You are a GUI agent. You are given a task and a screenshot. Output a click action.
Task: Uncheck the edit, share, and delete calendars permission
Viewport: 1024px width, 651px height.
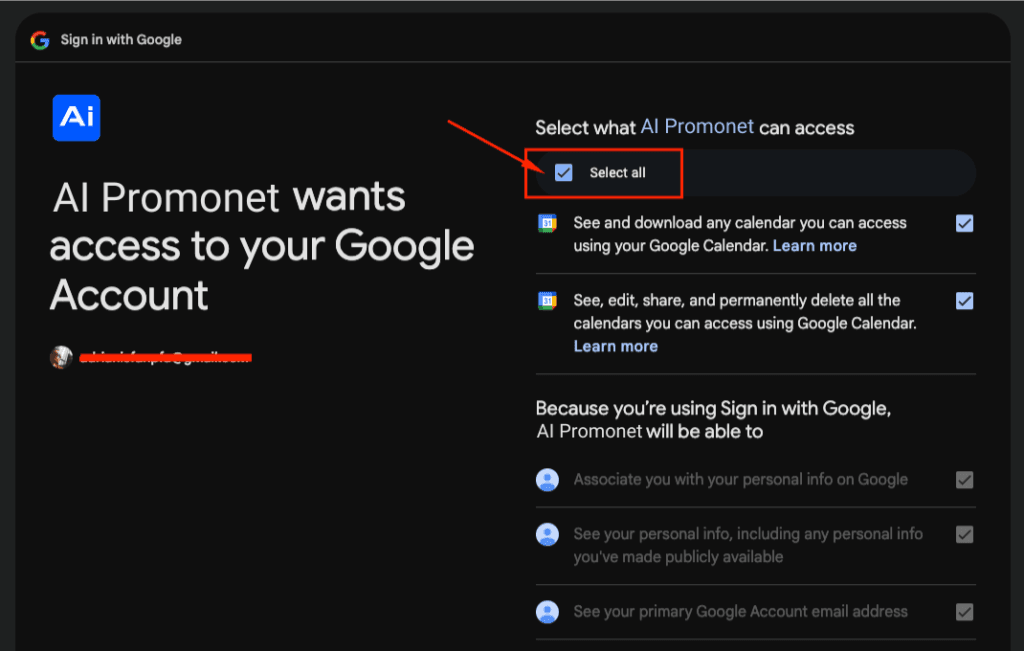tap(964, 300)
